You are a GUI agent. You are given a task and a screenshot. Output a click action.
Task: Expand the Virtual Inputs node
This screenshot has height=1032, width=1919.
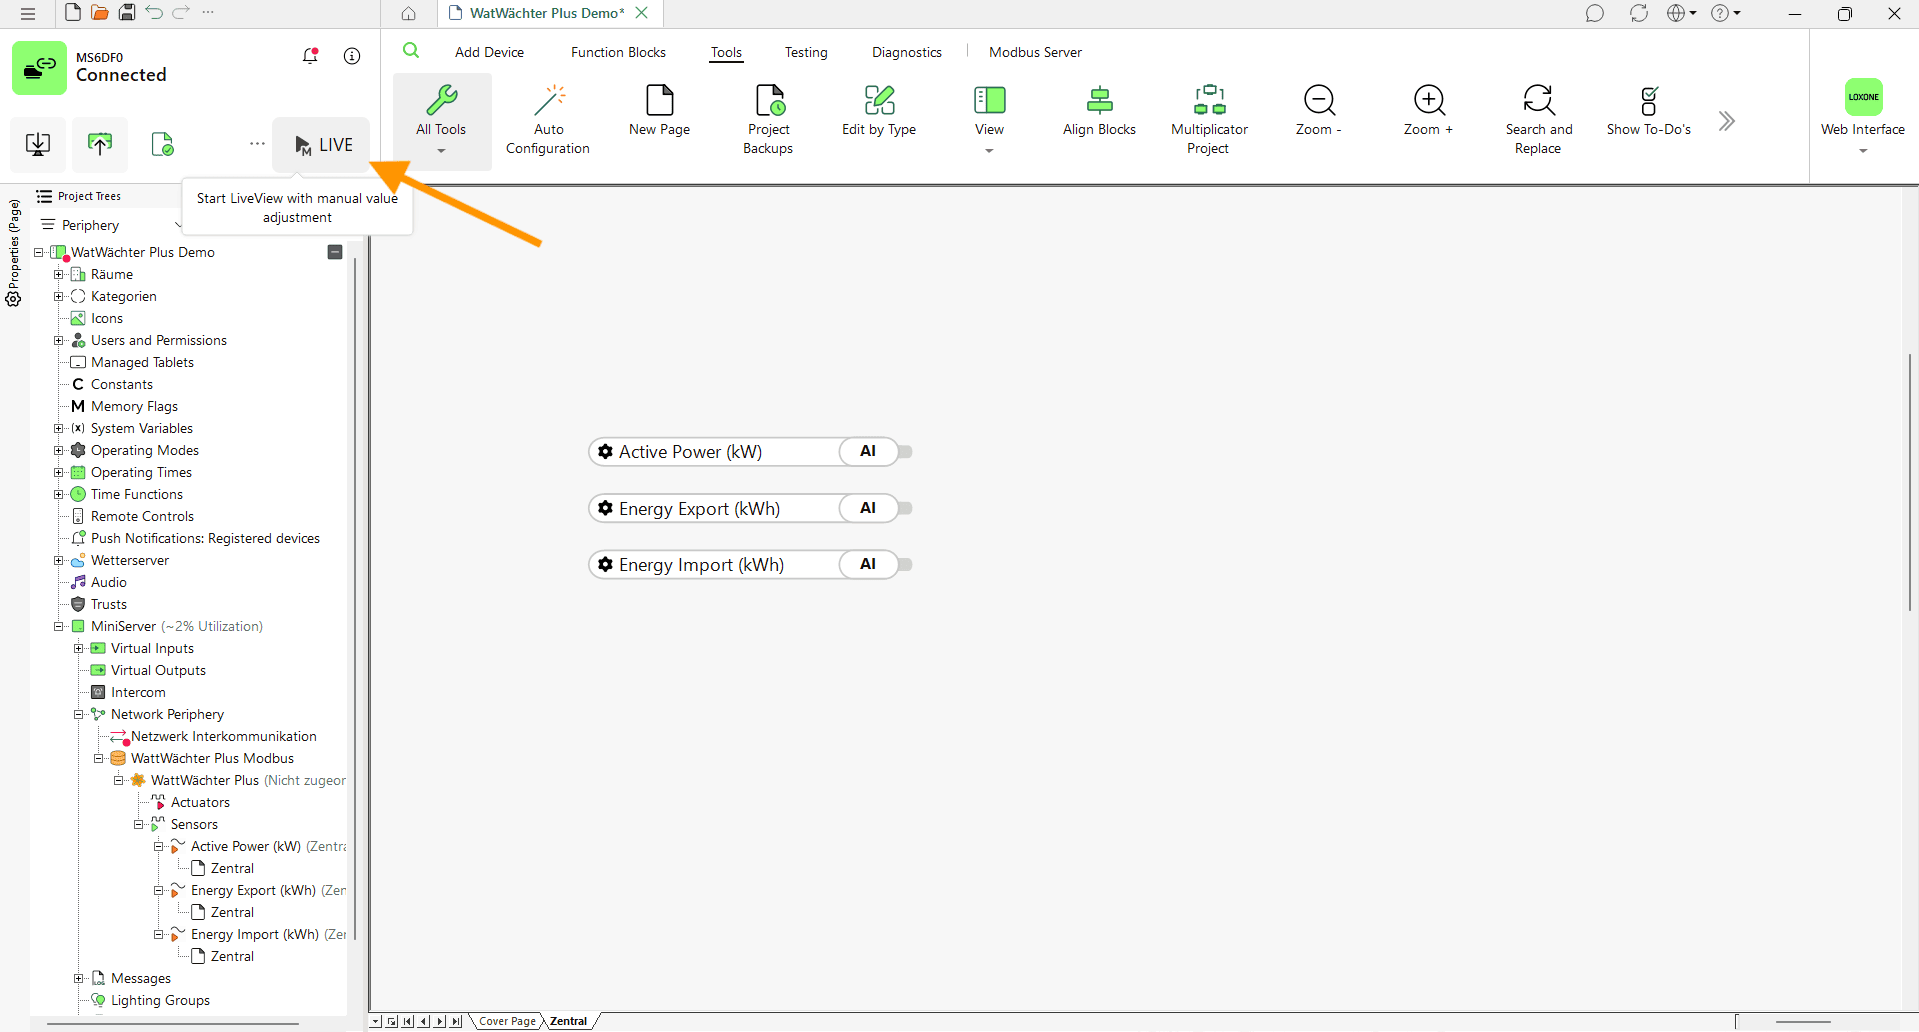pos(78,648)
